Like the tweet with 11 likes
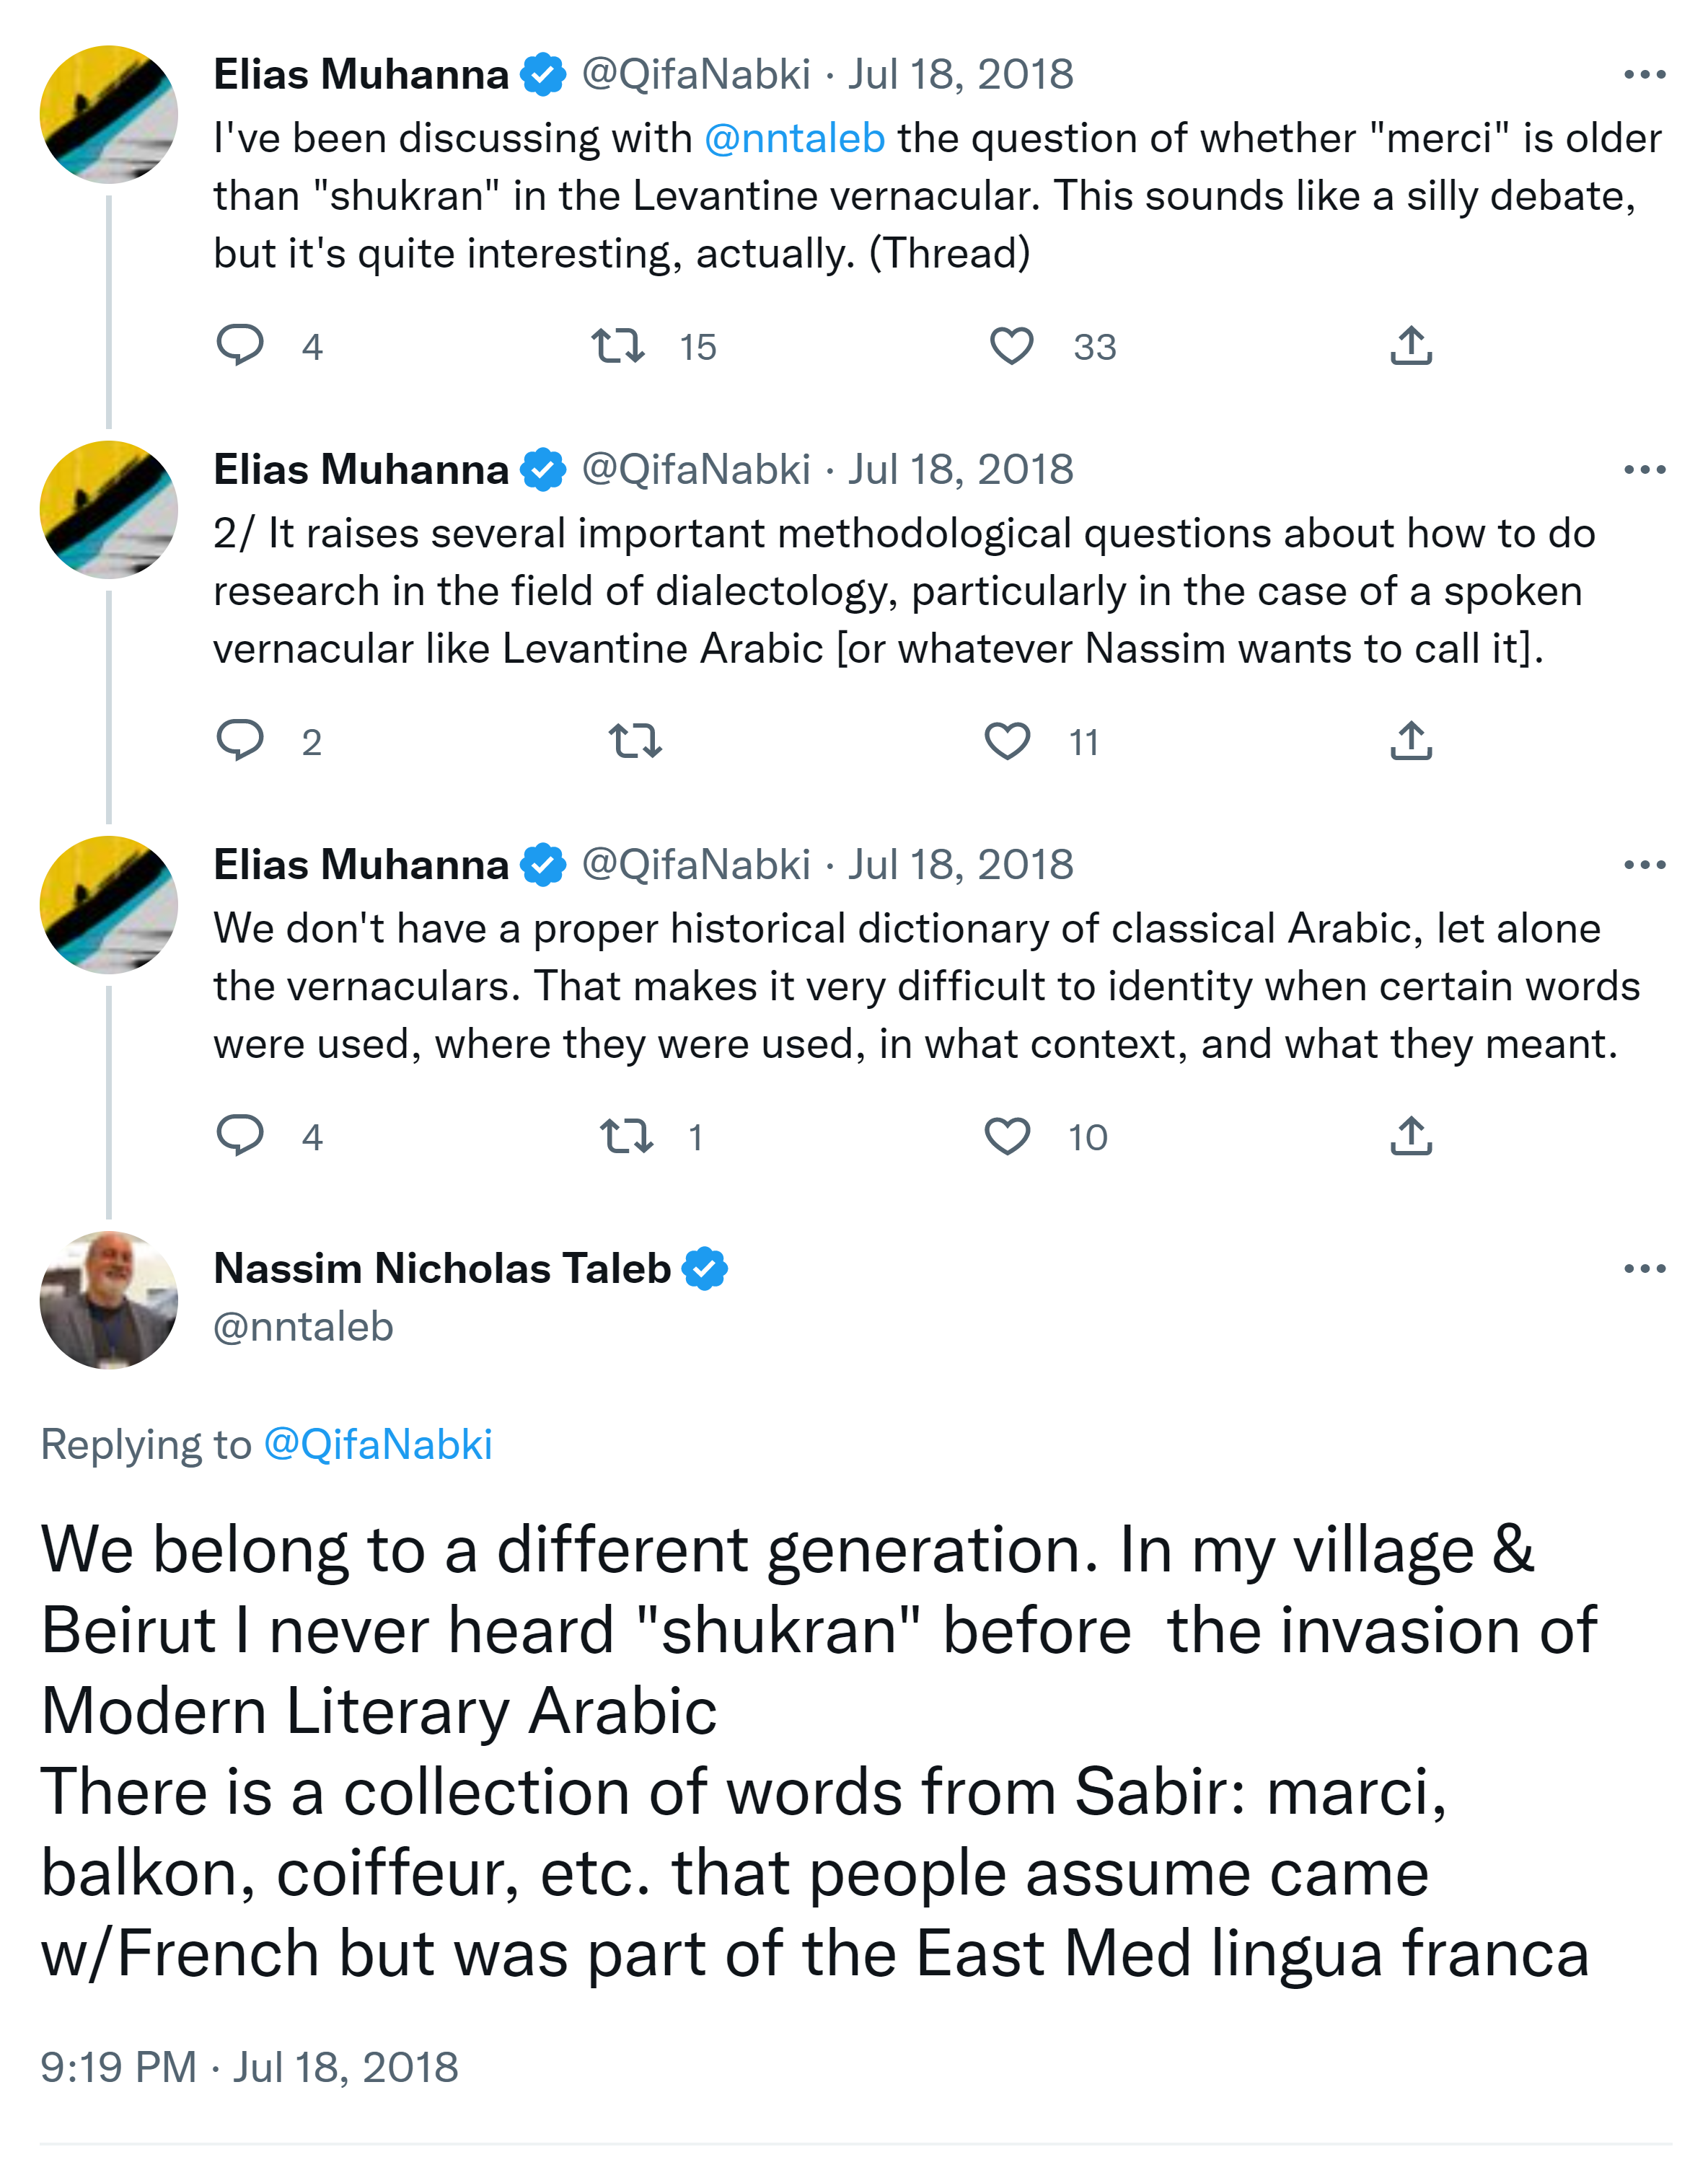 (1007, 740)
